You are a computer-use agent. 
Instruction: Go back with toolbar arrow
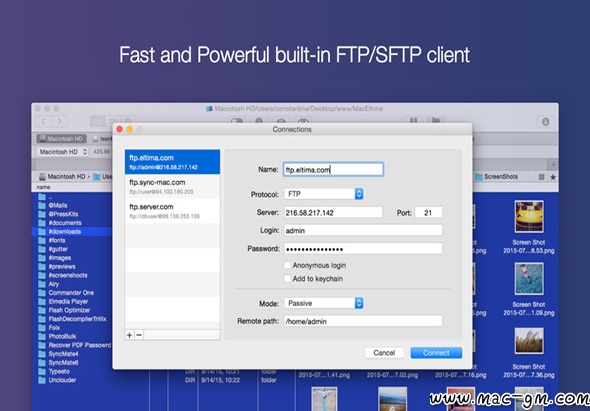point(44,121)
